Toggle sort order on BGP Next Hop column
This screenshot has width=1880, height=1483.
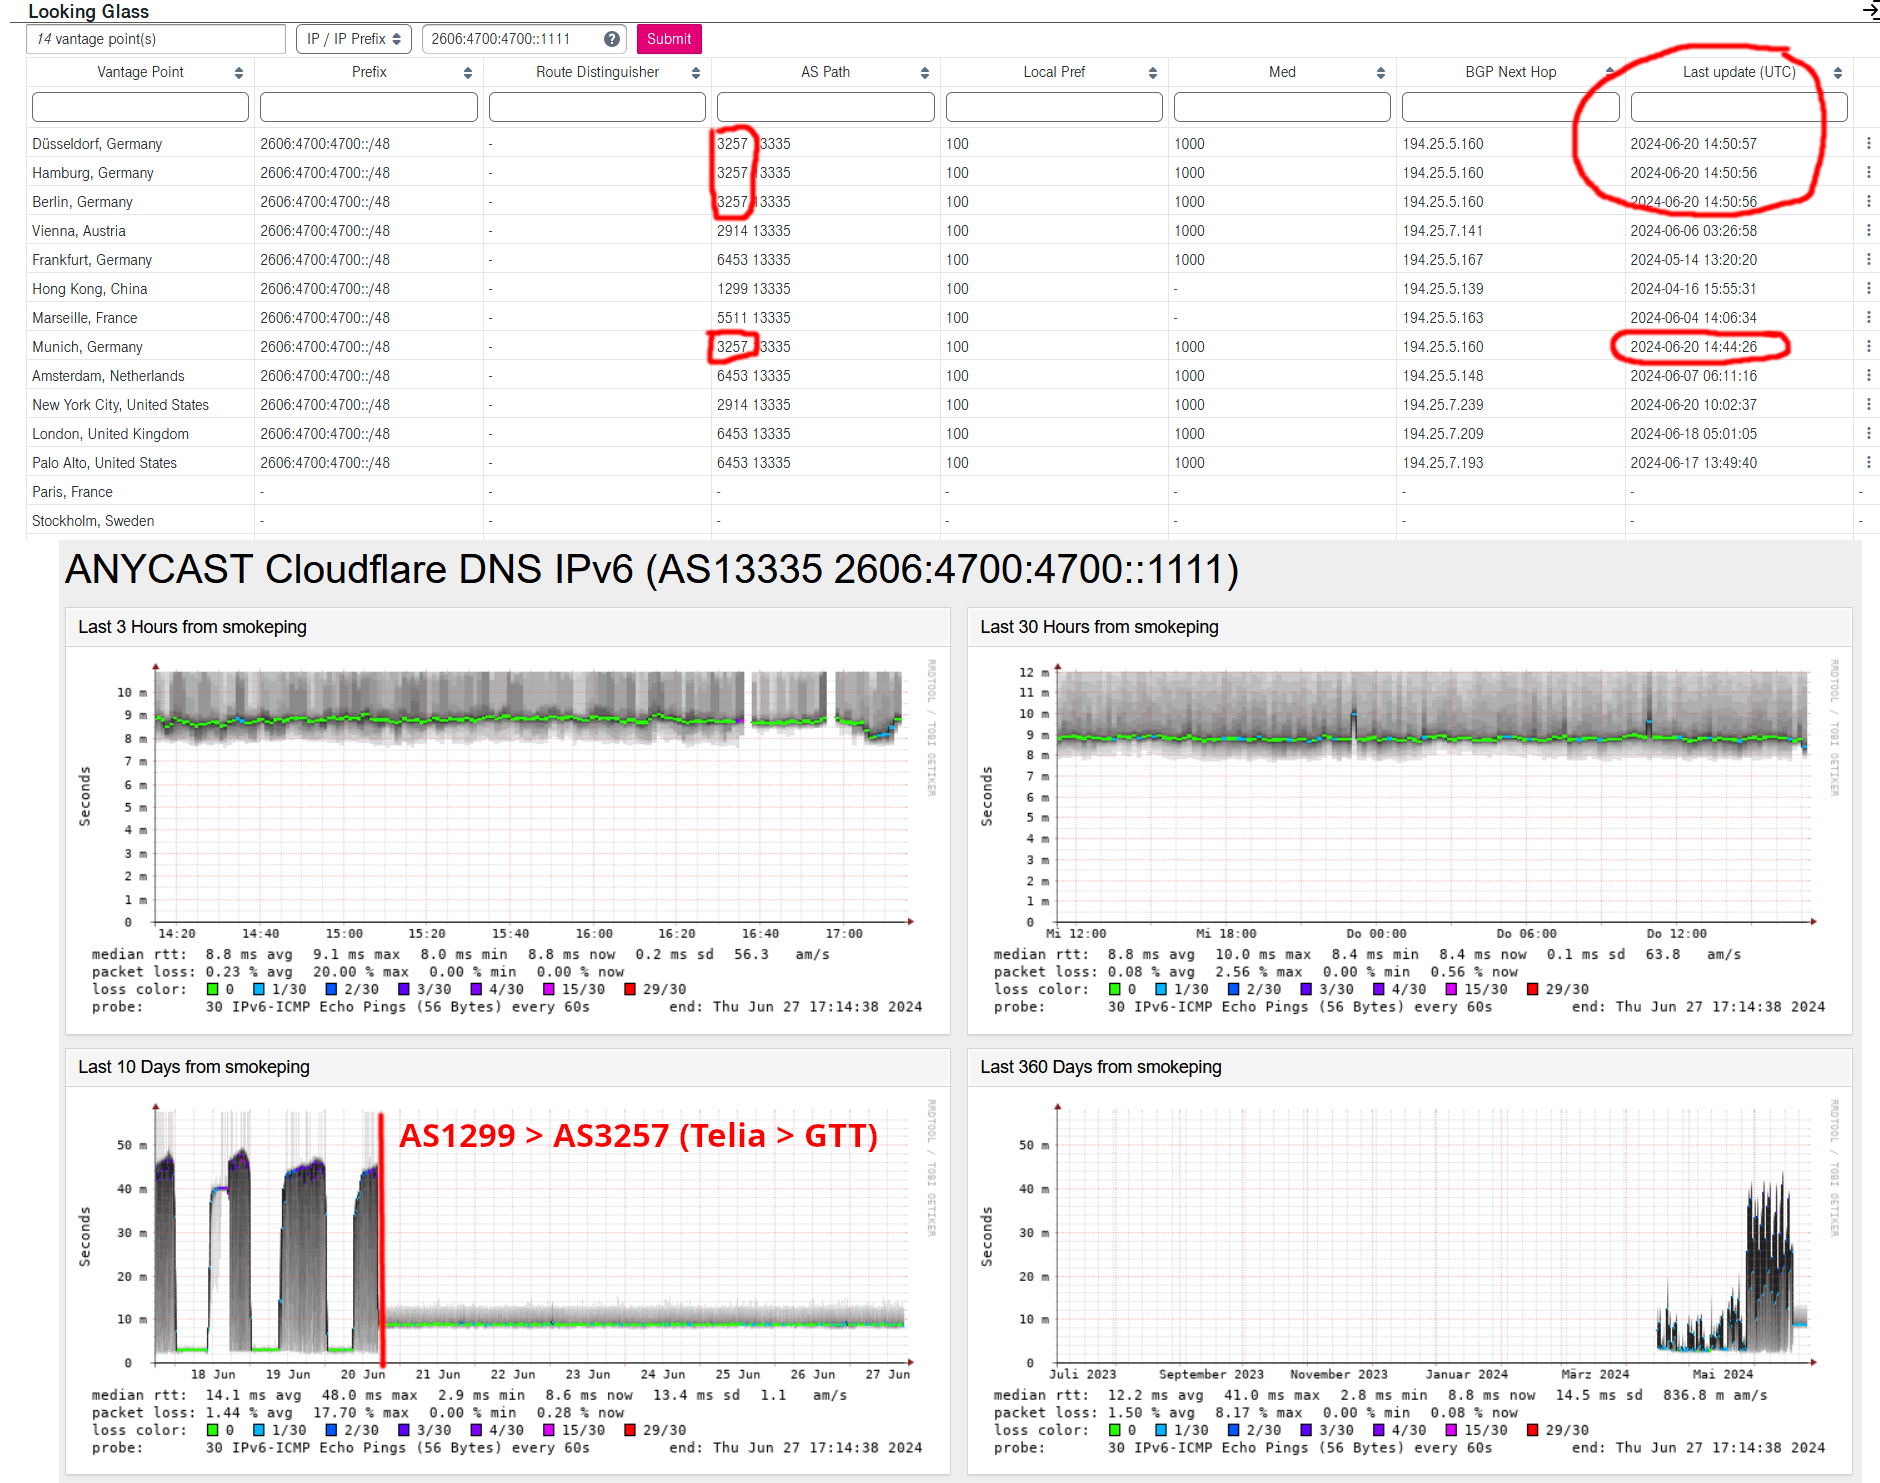click(1608, 72)
